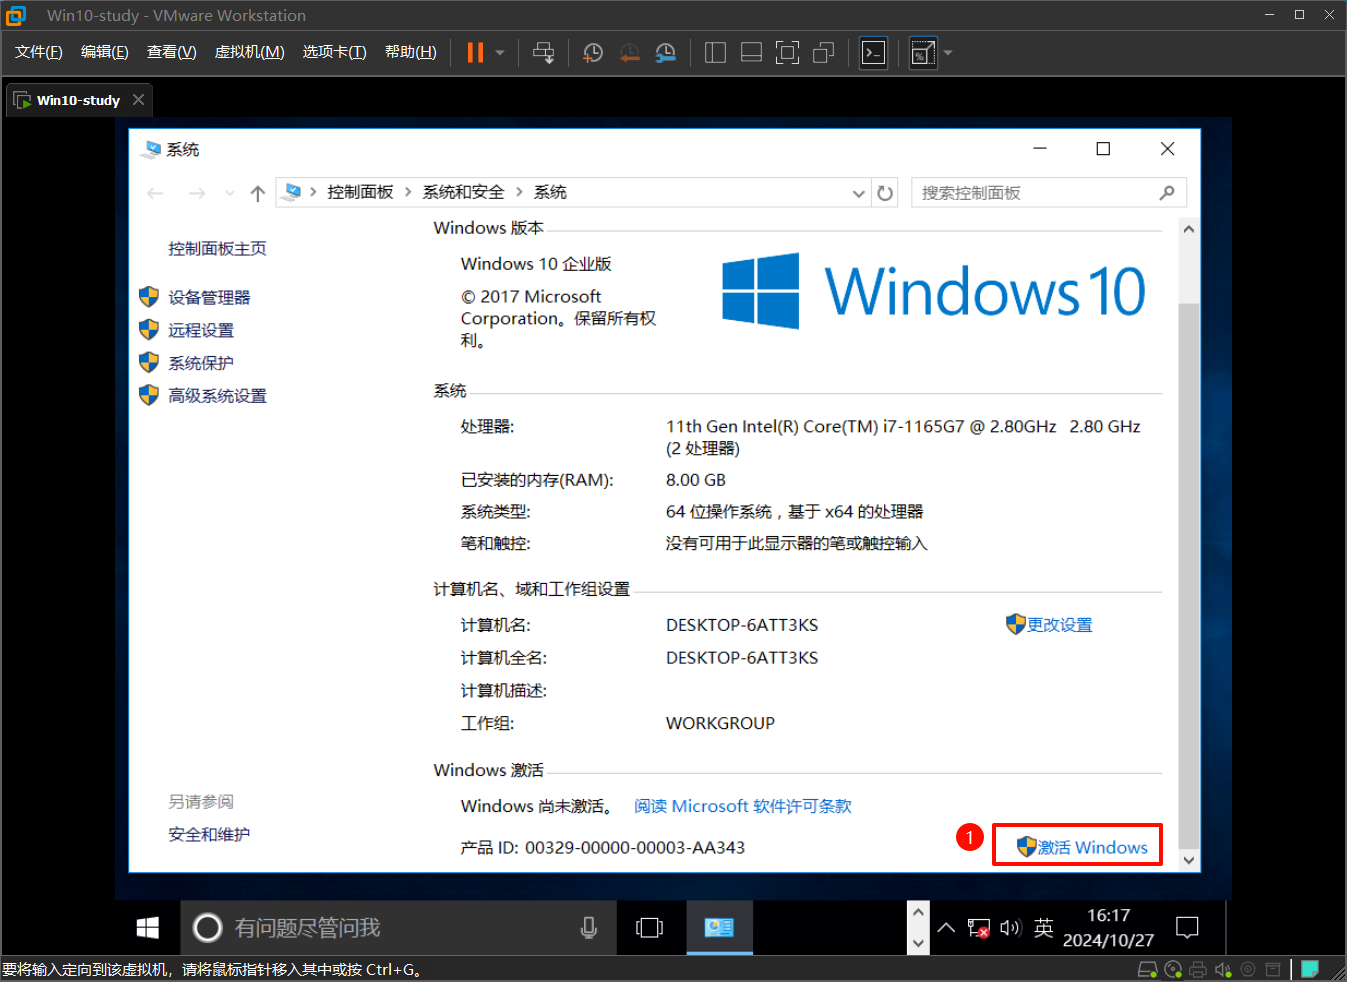
Task: Click the Send Ctrl+Alt+Del toolbar icon
Action: pos(543,53)
